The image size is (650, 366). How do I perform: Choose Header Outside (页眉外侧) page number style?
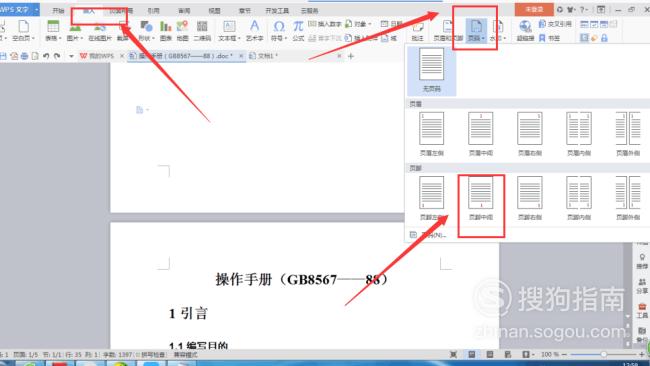(628, 134)
